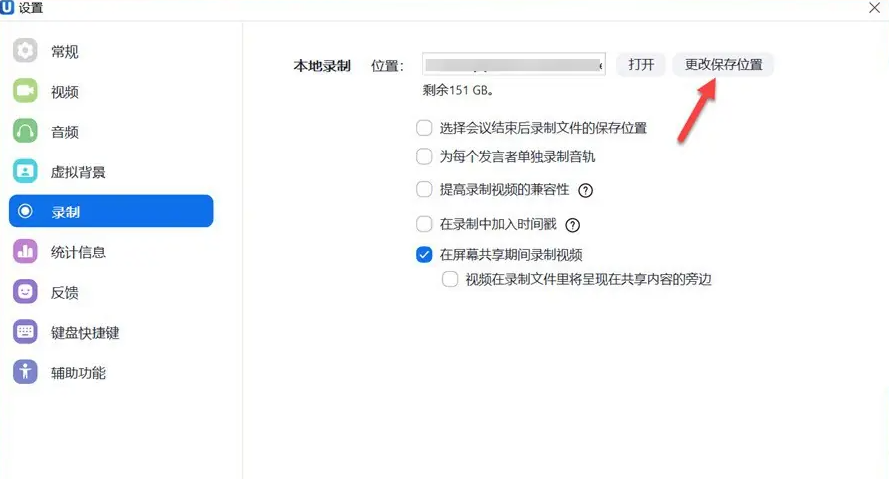Uncheck 在屏幕共享期间录制视频 checkbox
This screenshot has height=479, width=889.
click(424, 255)
